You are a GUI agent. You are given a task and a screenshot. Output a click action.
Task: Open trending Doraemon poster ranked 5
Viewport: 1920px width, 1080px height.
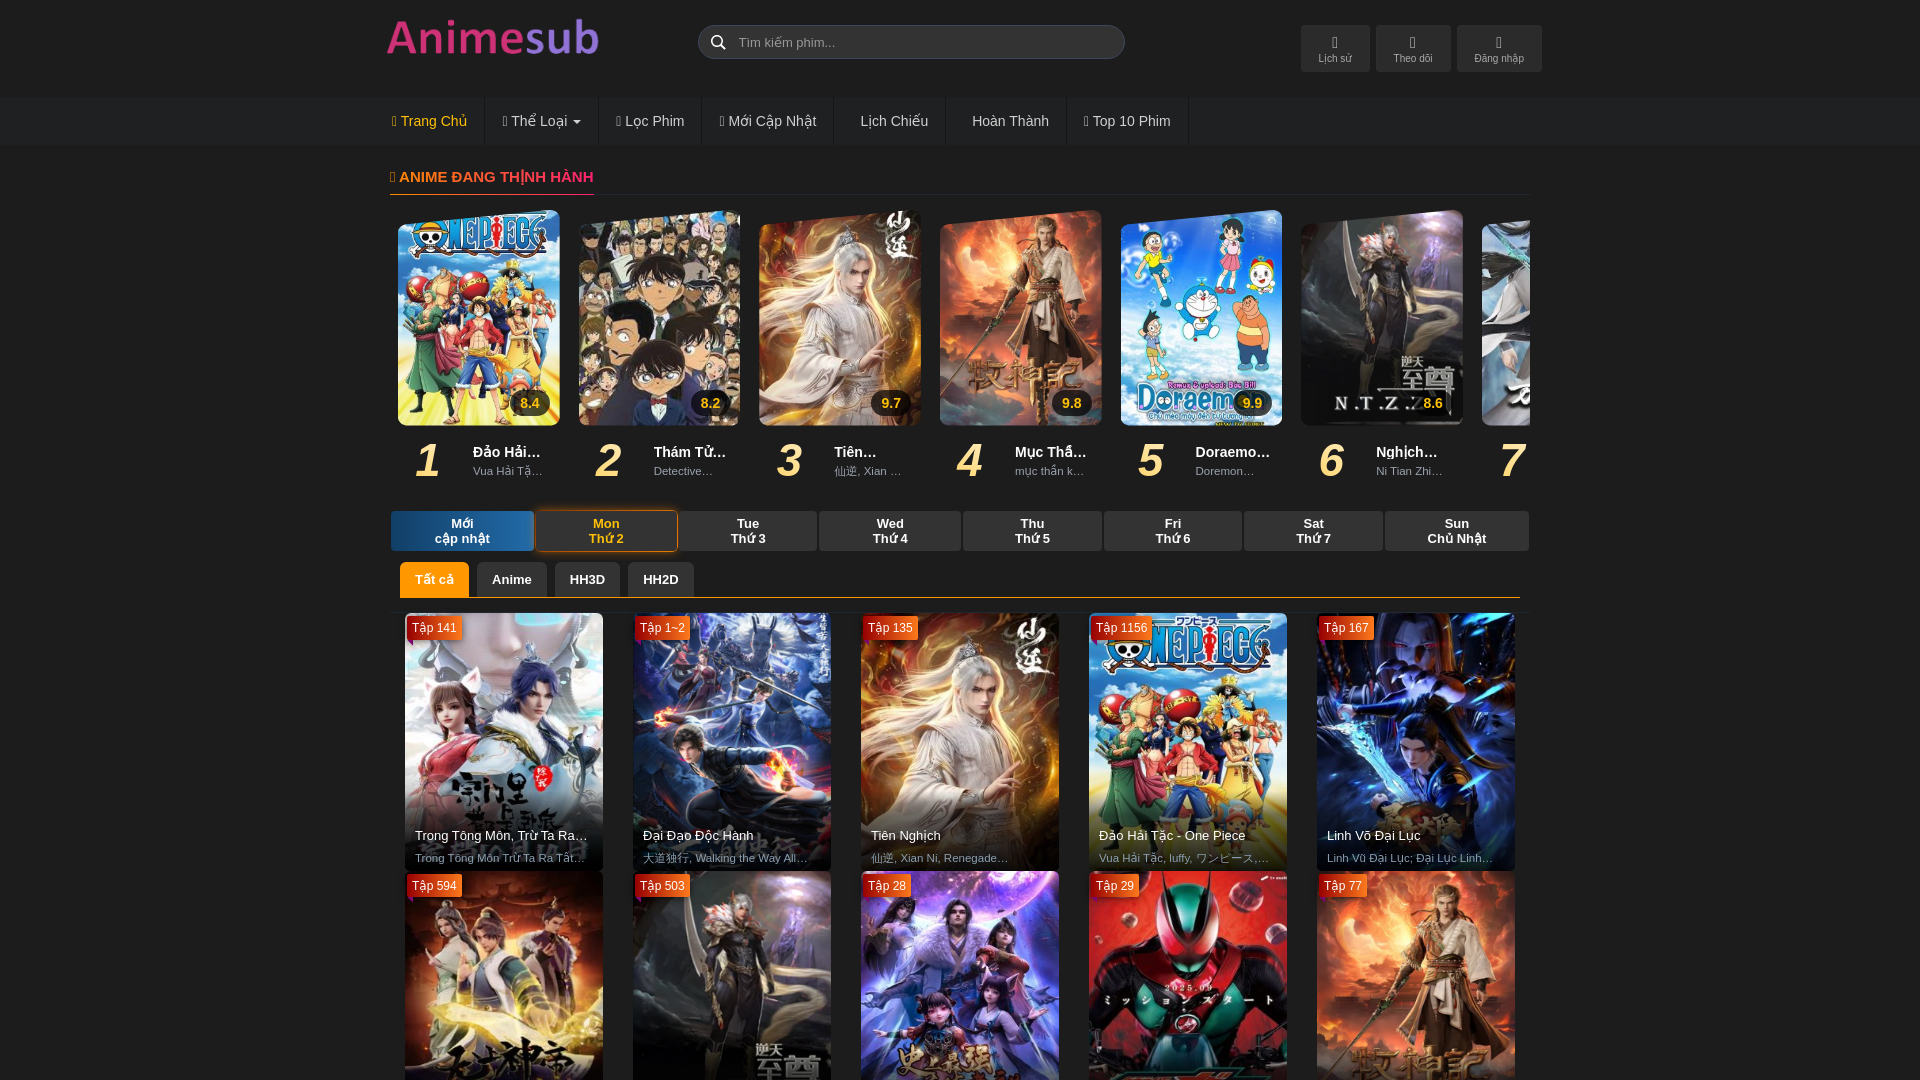tap(1201, 318)
